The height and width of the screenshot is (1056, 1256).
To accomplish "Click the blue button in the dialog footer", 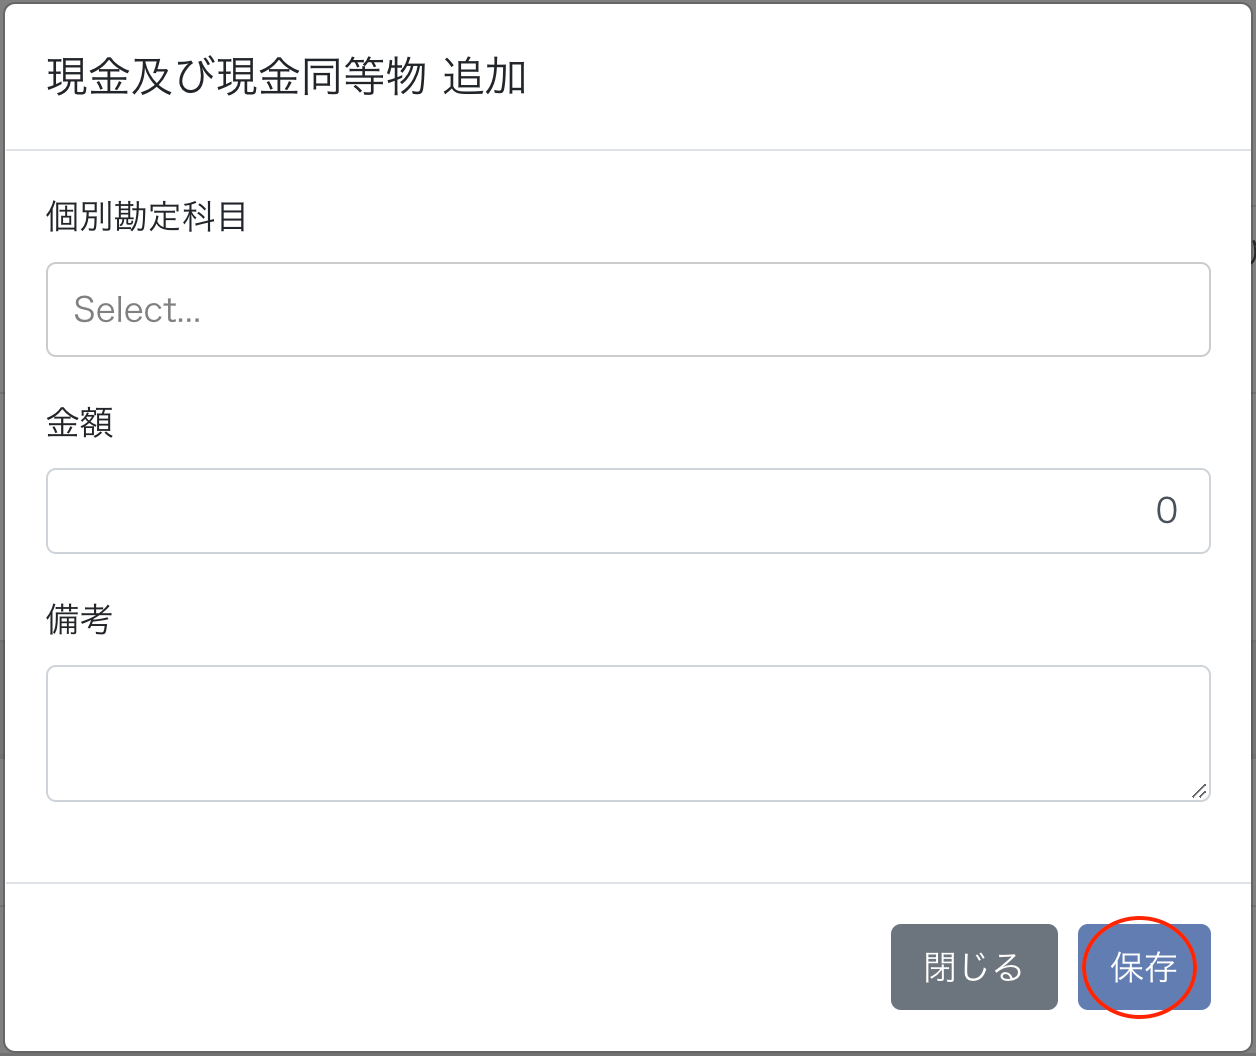I will pos(1144,967).
